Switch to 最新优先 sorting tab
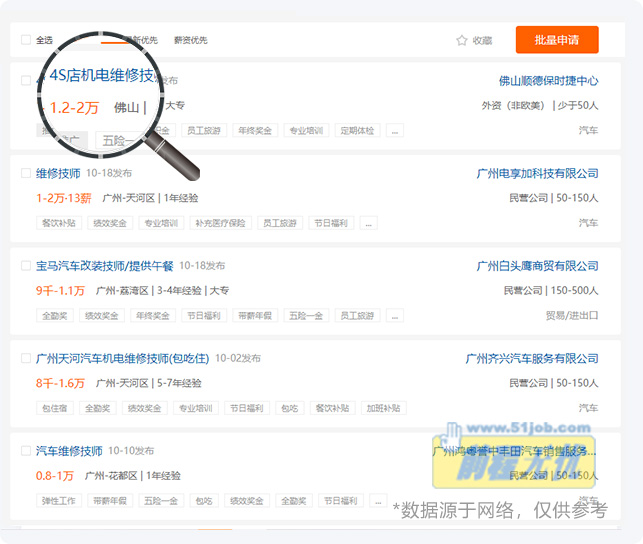This screenshot has width=643, height=544. (x=139, y=41)
